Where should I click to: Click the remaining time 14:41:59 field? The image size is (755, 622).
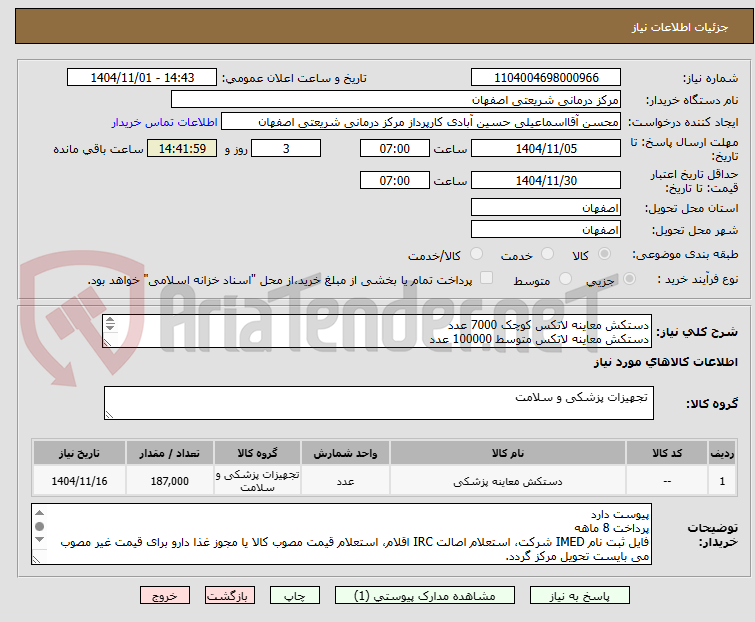click(x=182, y=148)
